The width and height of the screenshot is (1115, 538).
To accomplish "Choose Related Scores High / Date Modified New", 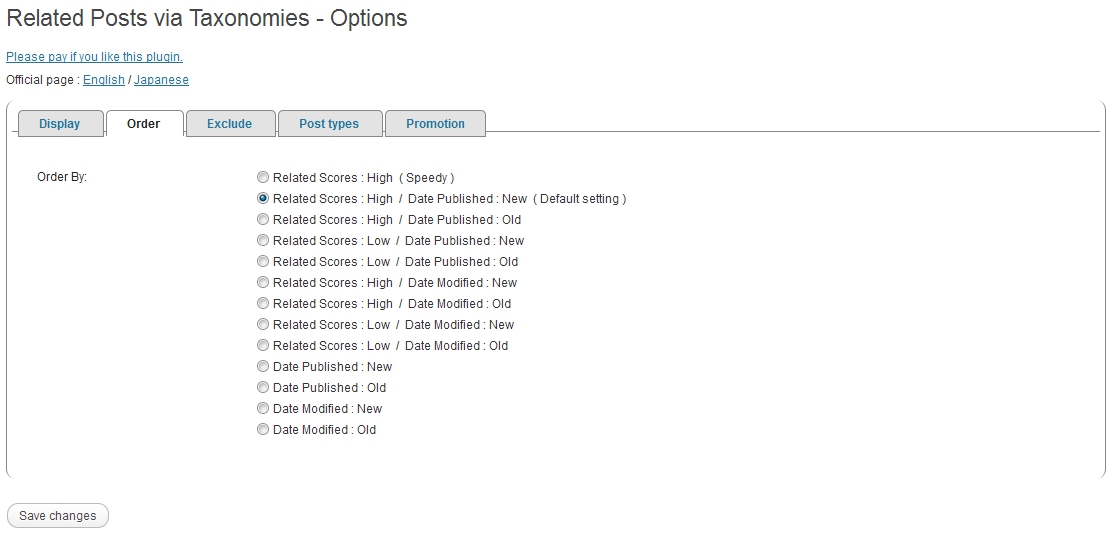I will (263, 283).
